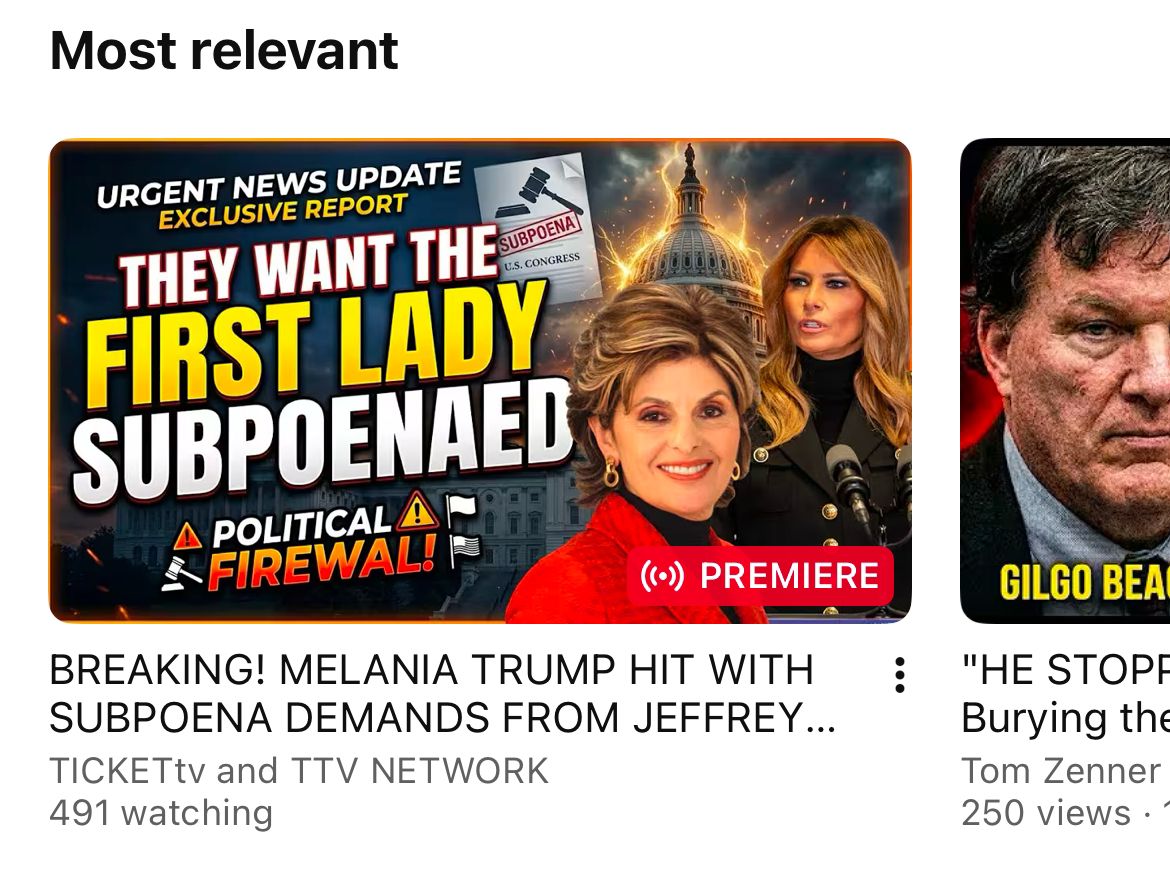Click the small American flag icon in thumbnail
Image resolution: width=1170 pixels, height=880 pixels.
(466, 551)
